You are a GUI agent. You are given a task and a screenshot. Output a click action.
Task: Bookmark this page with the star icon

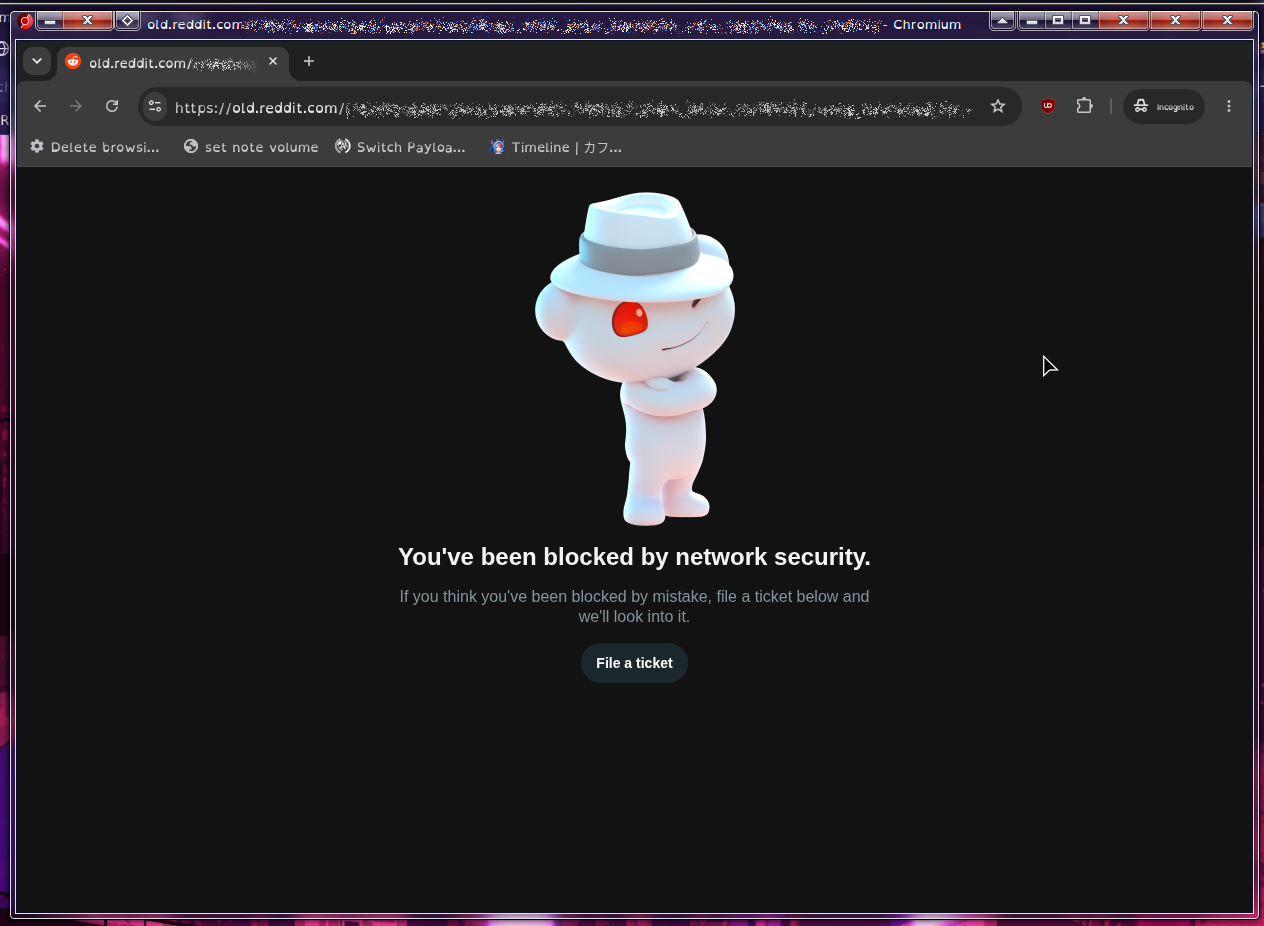click(x=997, y=106)
